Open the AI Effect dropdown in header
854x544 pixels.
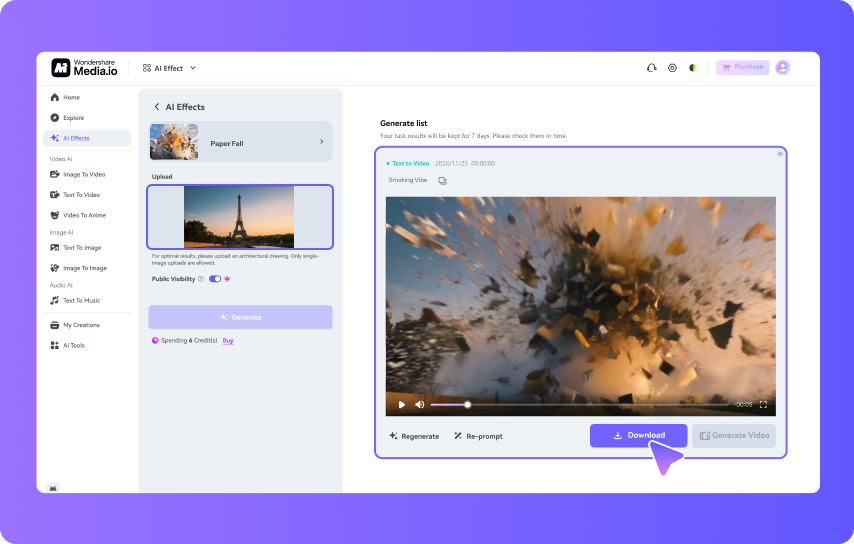pyautogui.click(x=169, y=68)
